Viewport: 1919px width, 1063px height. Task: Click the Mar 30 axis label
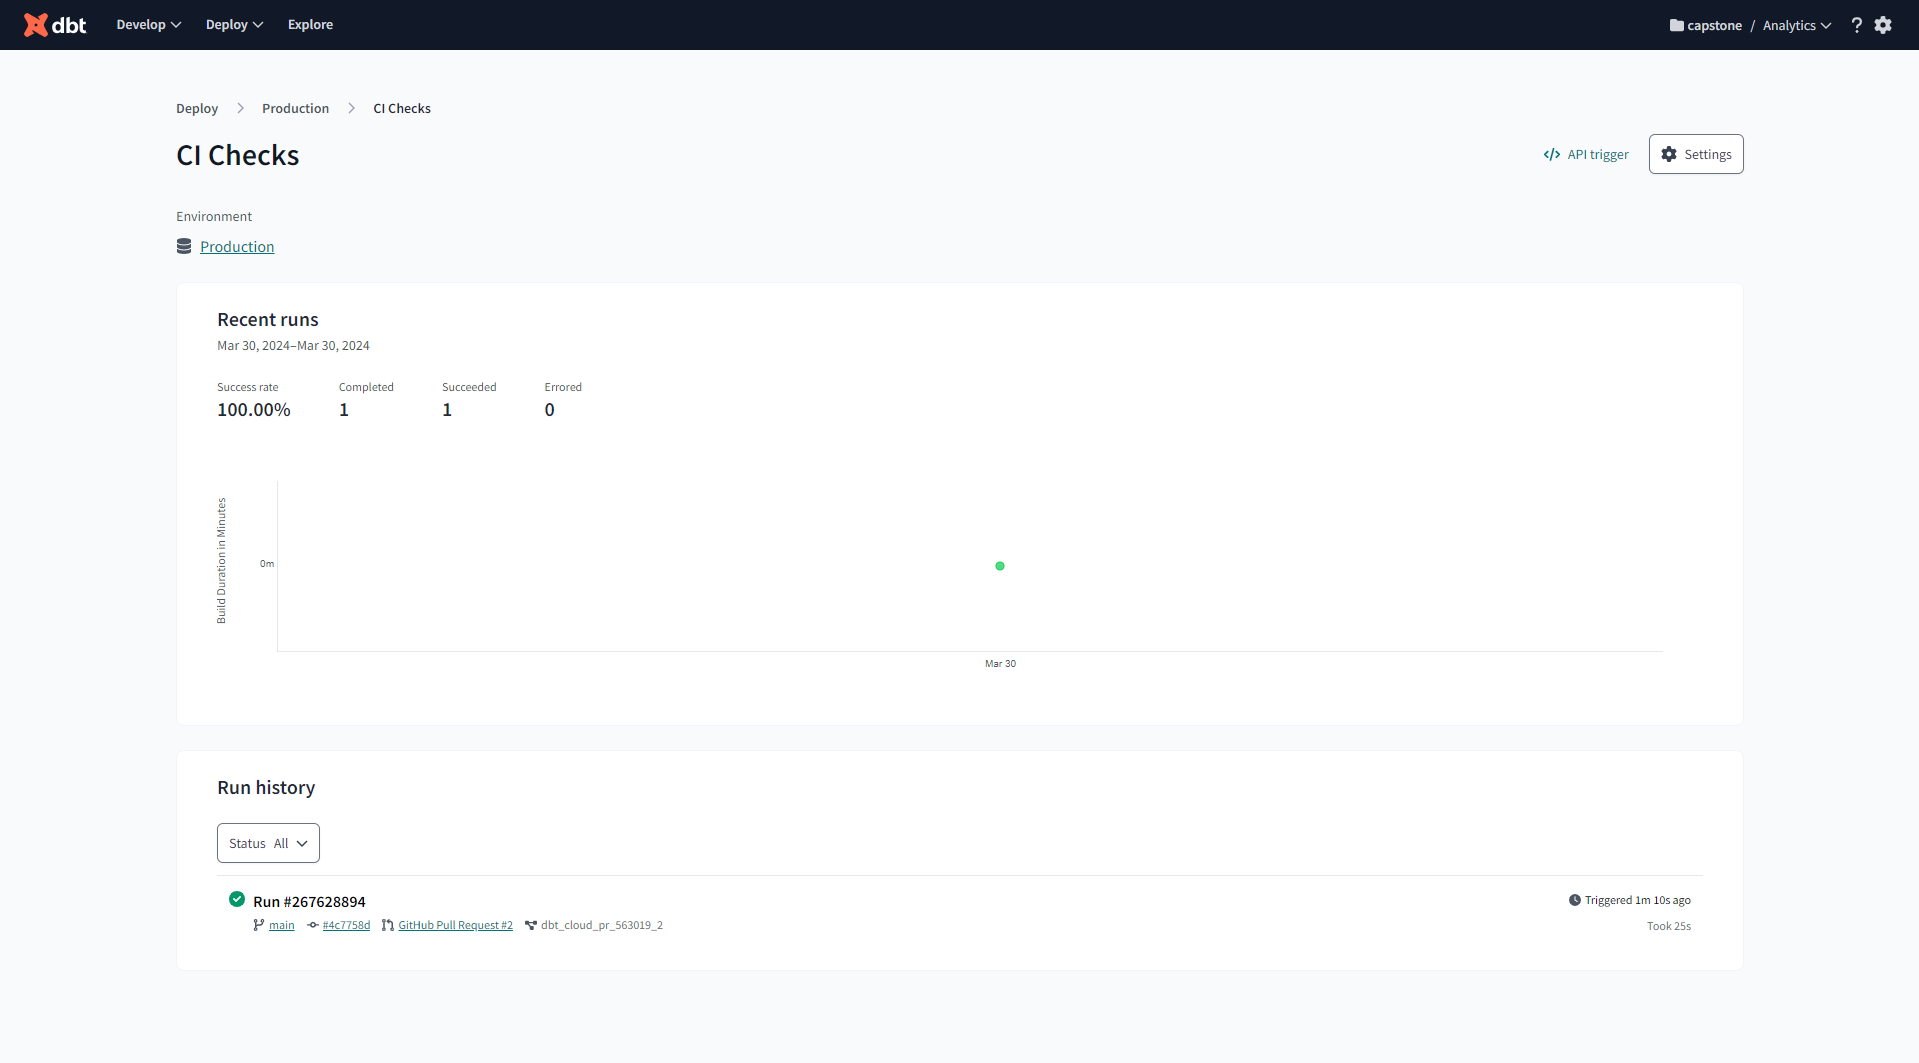pos(1000,664)
